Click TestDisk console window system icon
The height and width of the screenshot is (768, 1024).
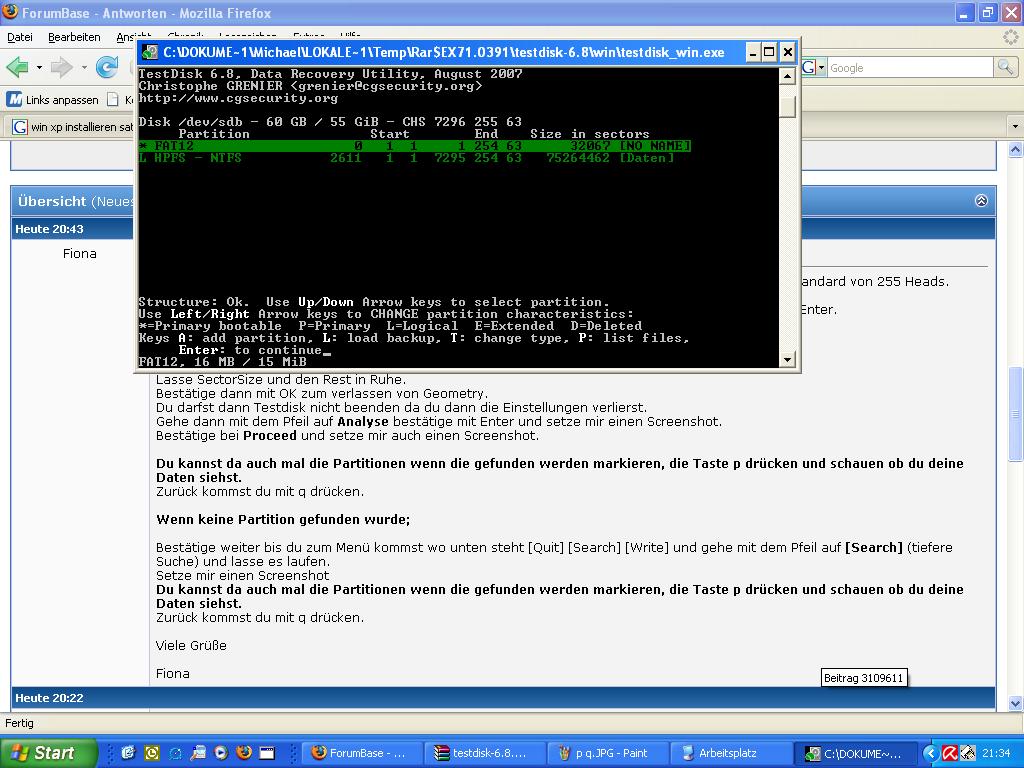click(x=150, y=52)
